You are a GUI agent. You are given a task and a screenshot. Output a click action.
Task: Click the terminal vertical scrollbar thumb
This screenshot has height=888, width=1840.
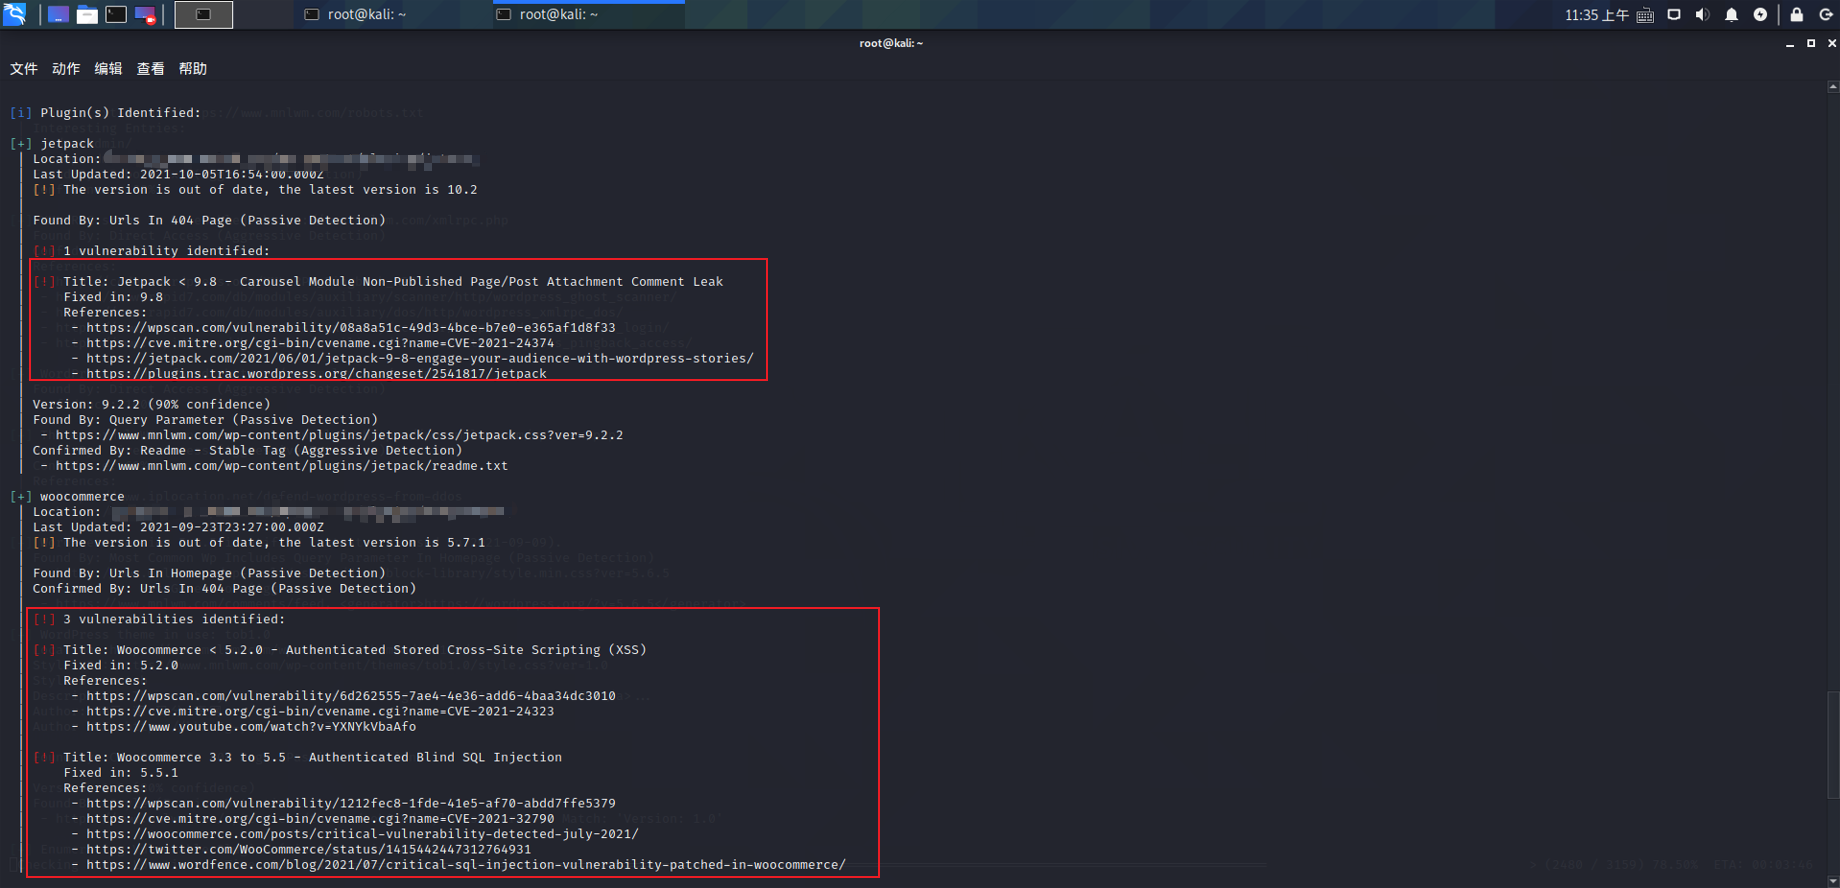[1832, 745]
